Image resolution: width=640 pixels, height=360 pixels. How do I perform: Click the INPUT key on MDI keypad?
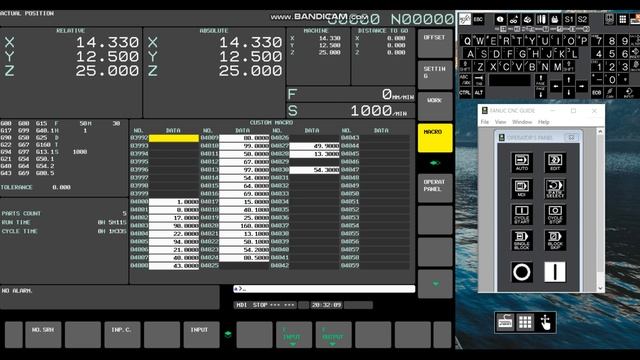click(x=629, y=93)
